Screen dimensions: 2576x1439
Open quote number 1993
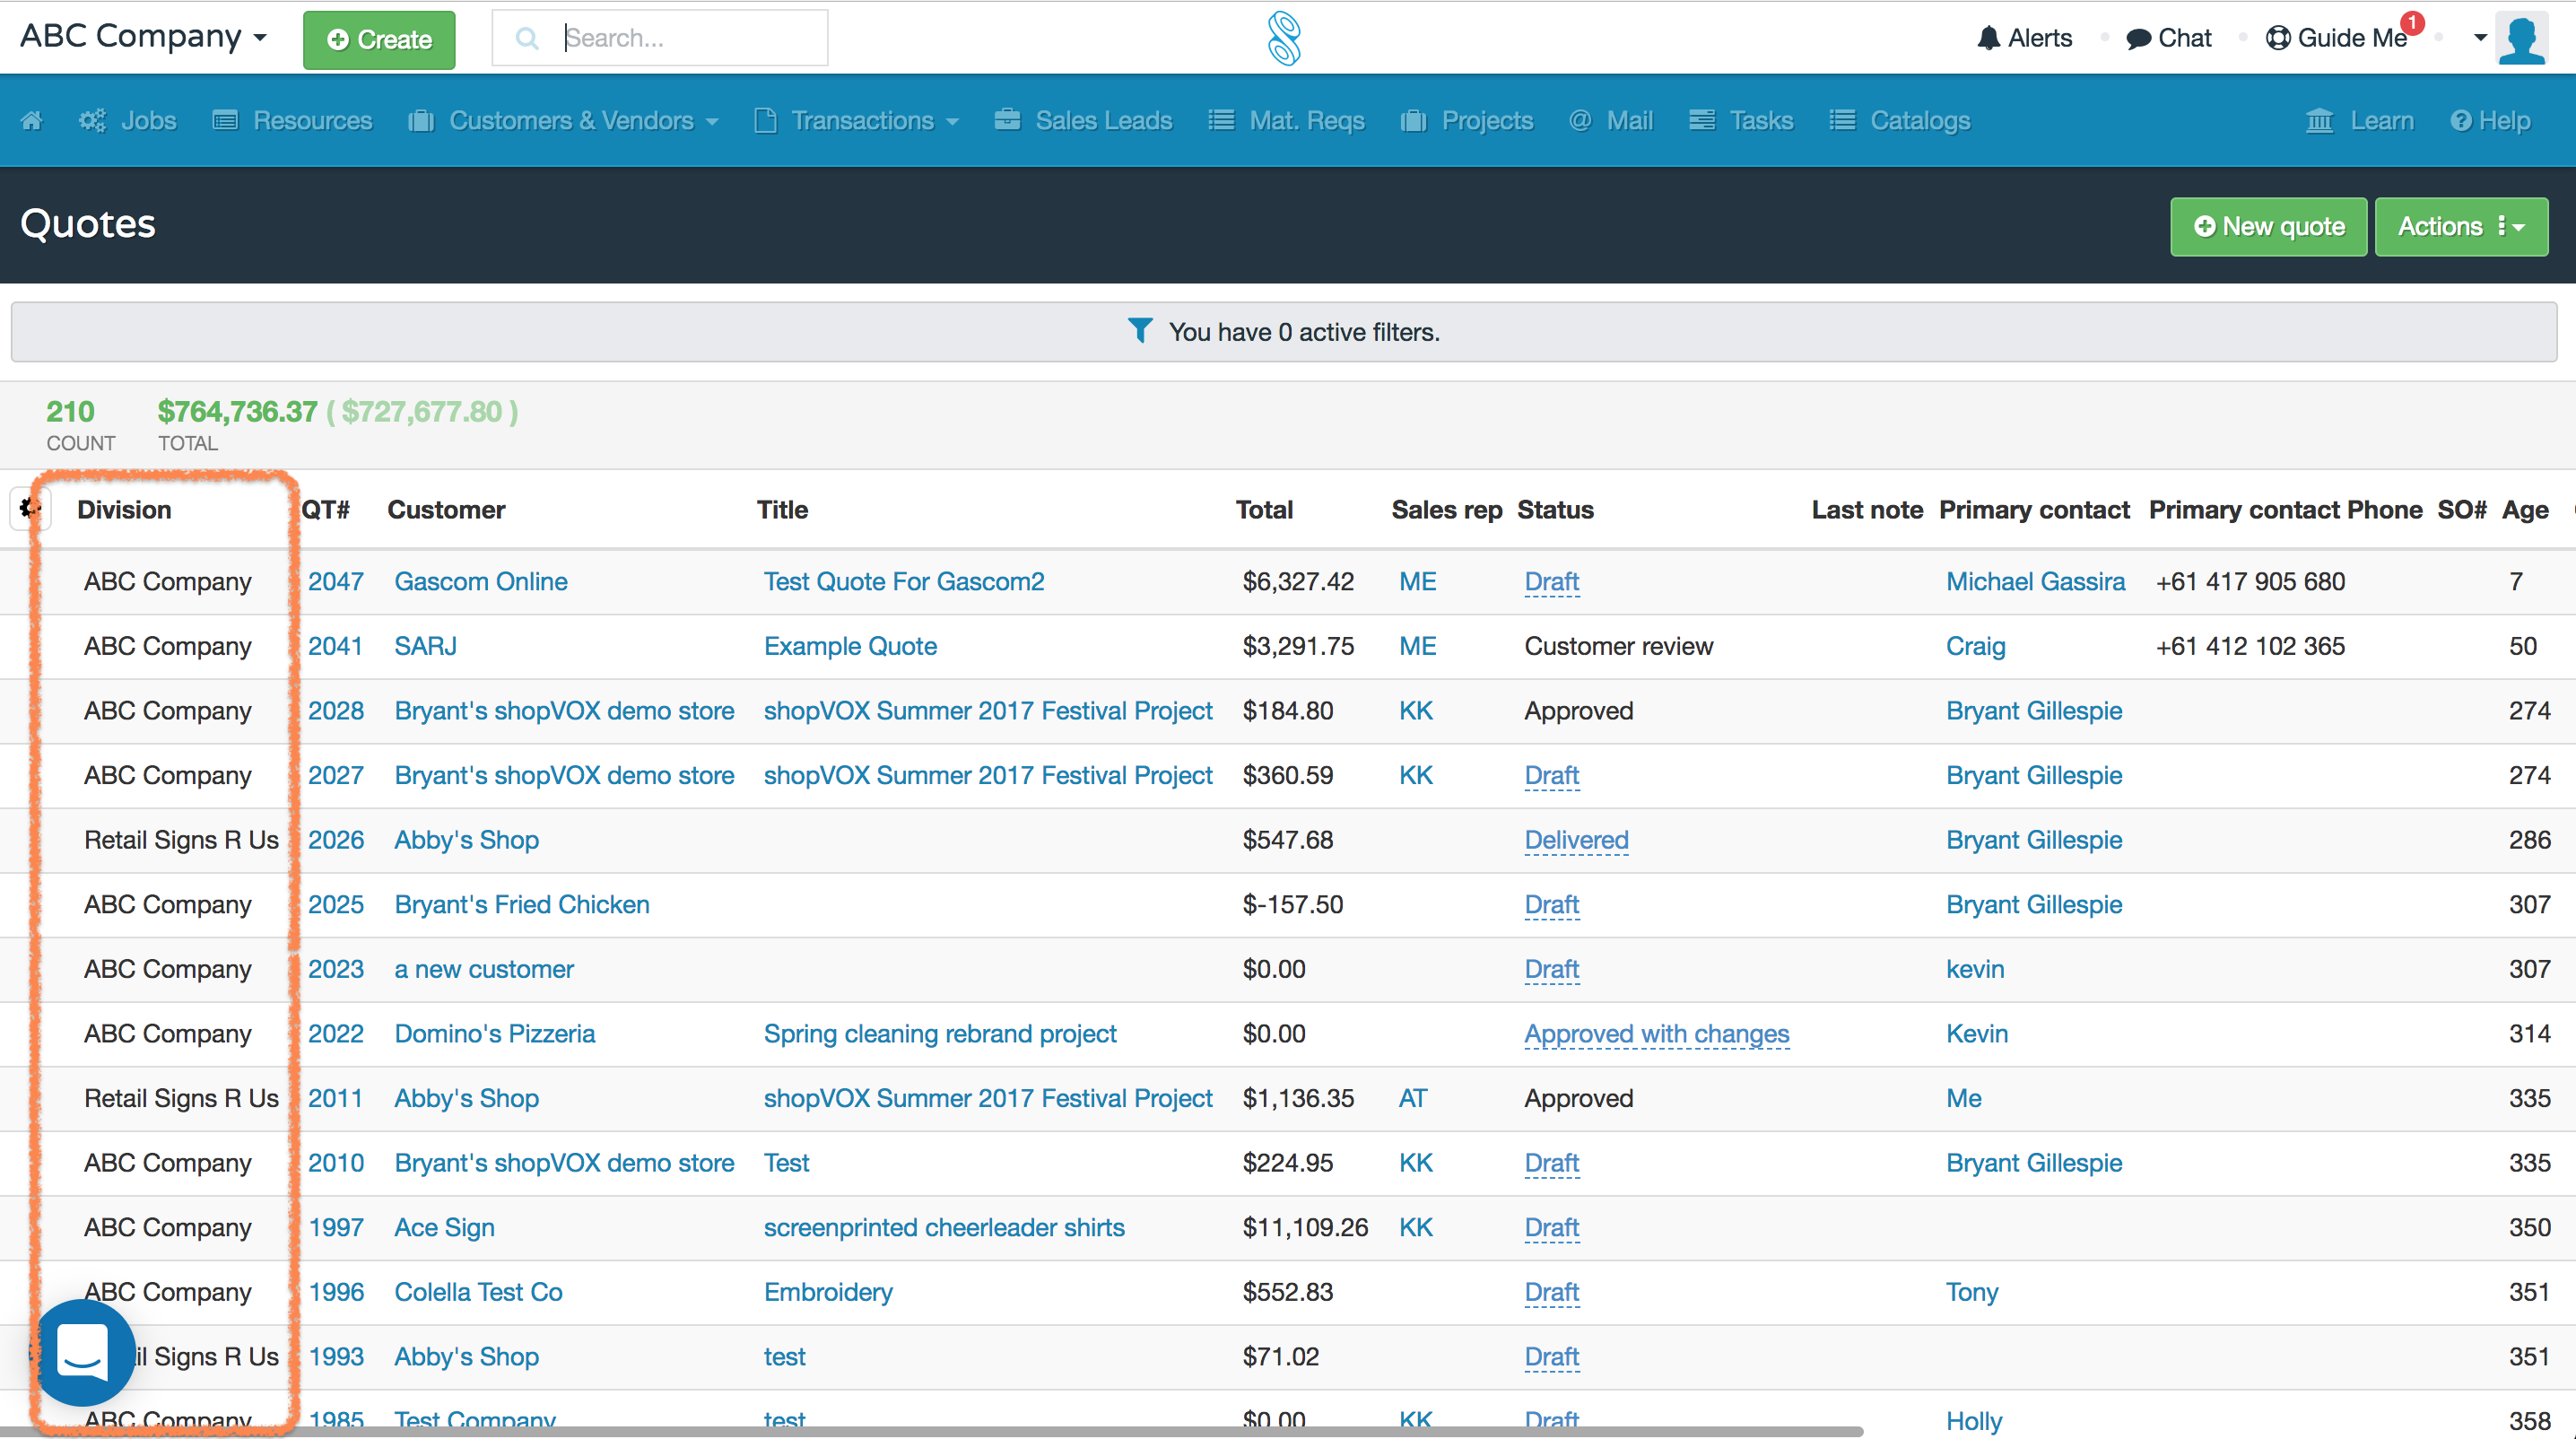(335, 1356)
